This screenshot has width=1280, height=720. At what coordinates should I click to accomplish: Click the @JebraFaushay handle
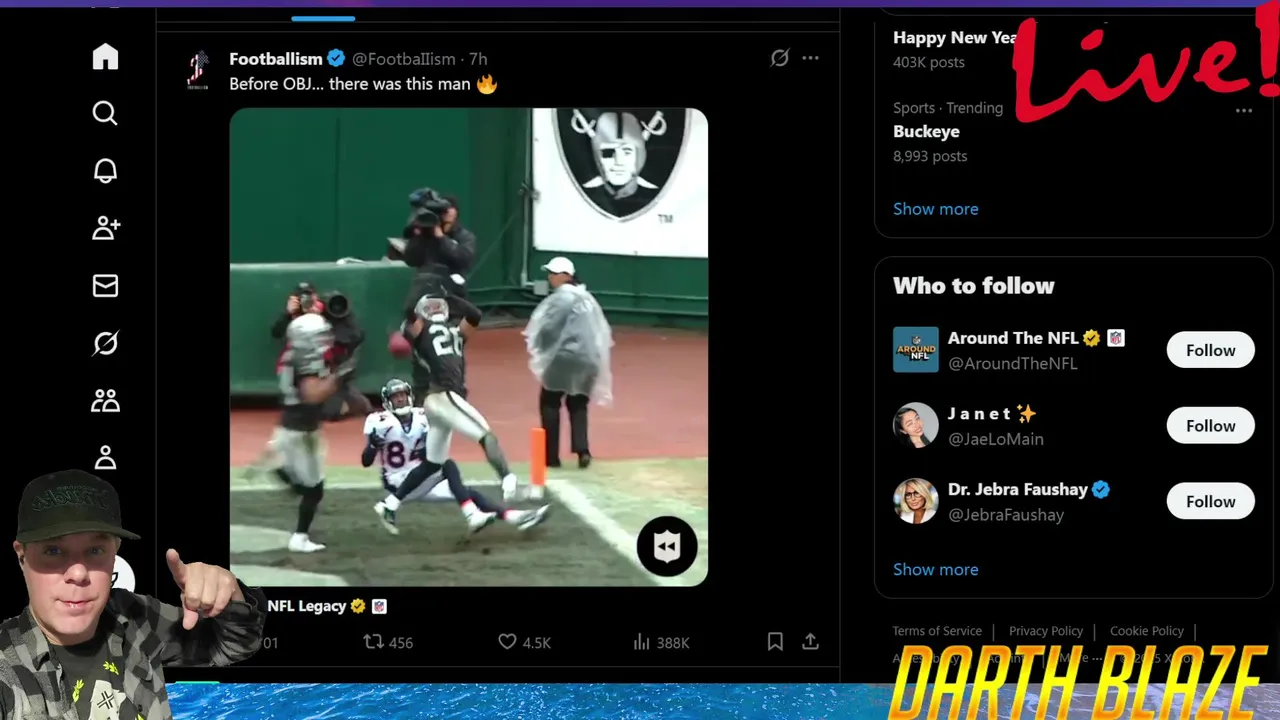1006,515
